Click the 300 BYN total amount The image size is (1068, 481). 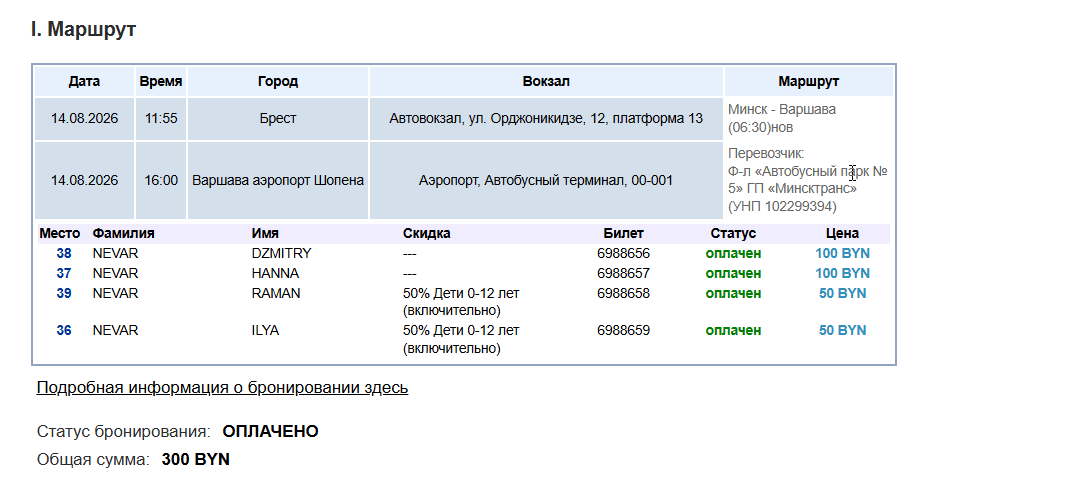point(195,460)
